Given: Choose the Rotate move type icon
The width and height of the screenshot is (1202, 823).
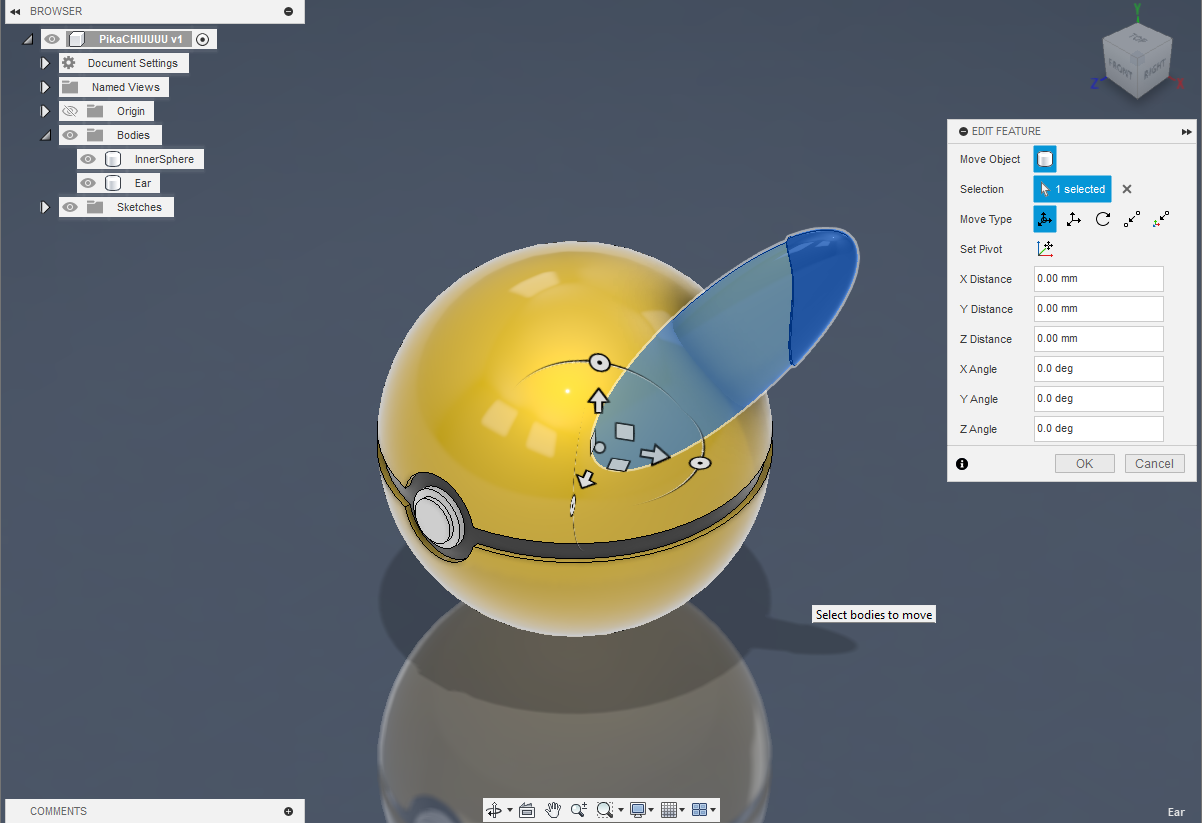Looking at the screenshot, I should (x=1103, y=219).
